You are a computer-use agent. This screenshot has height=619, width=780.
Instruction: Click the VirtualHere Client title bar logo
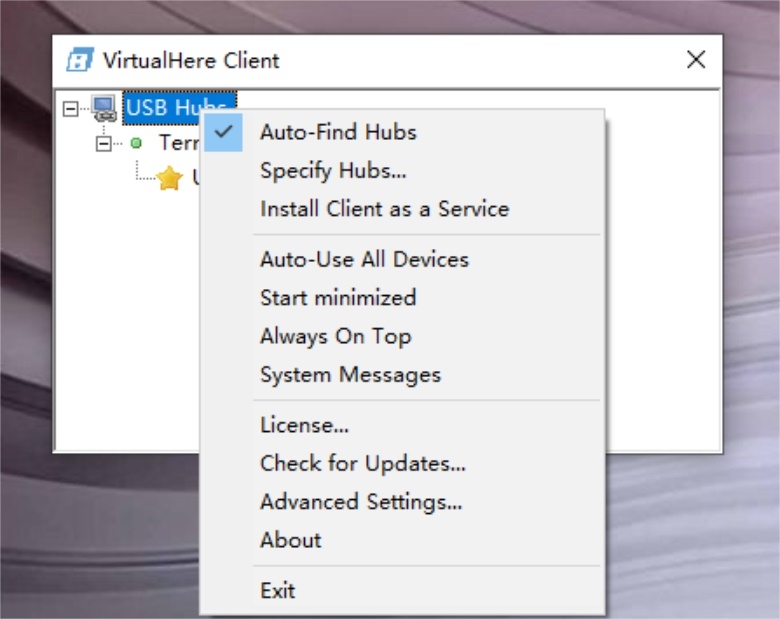coord(80,60)
